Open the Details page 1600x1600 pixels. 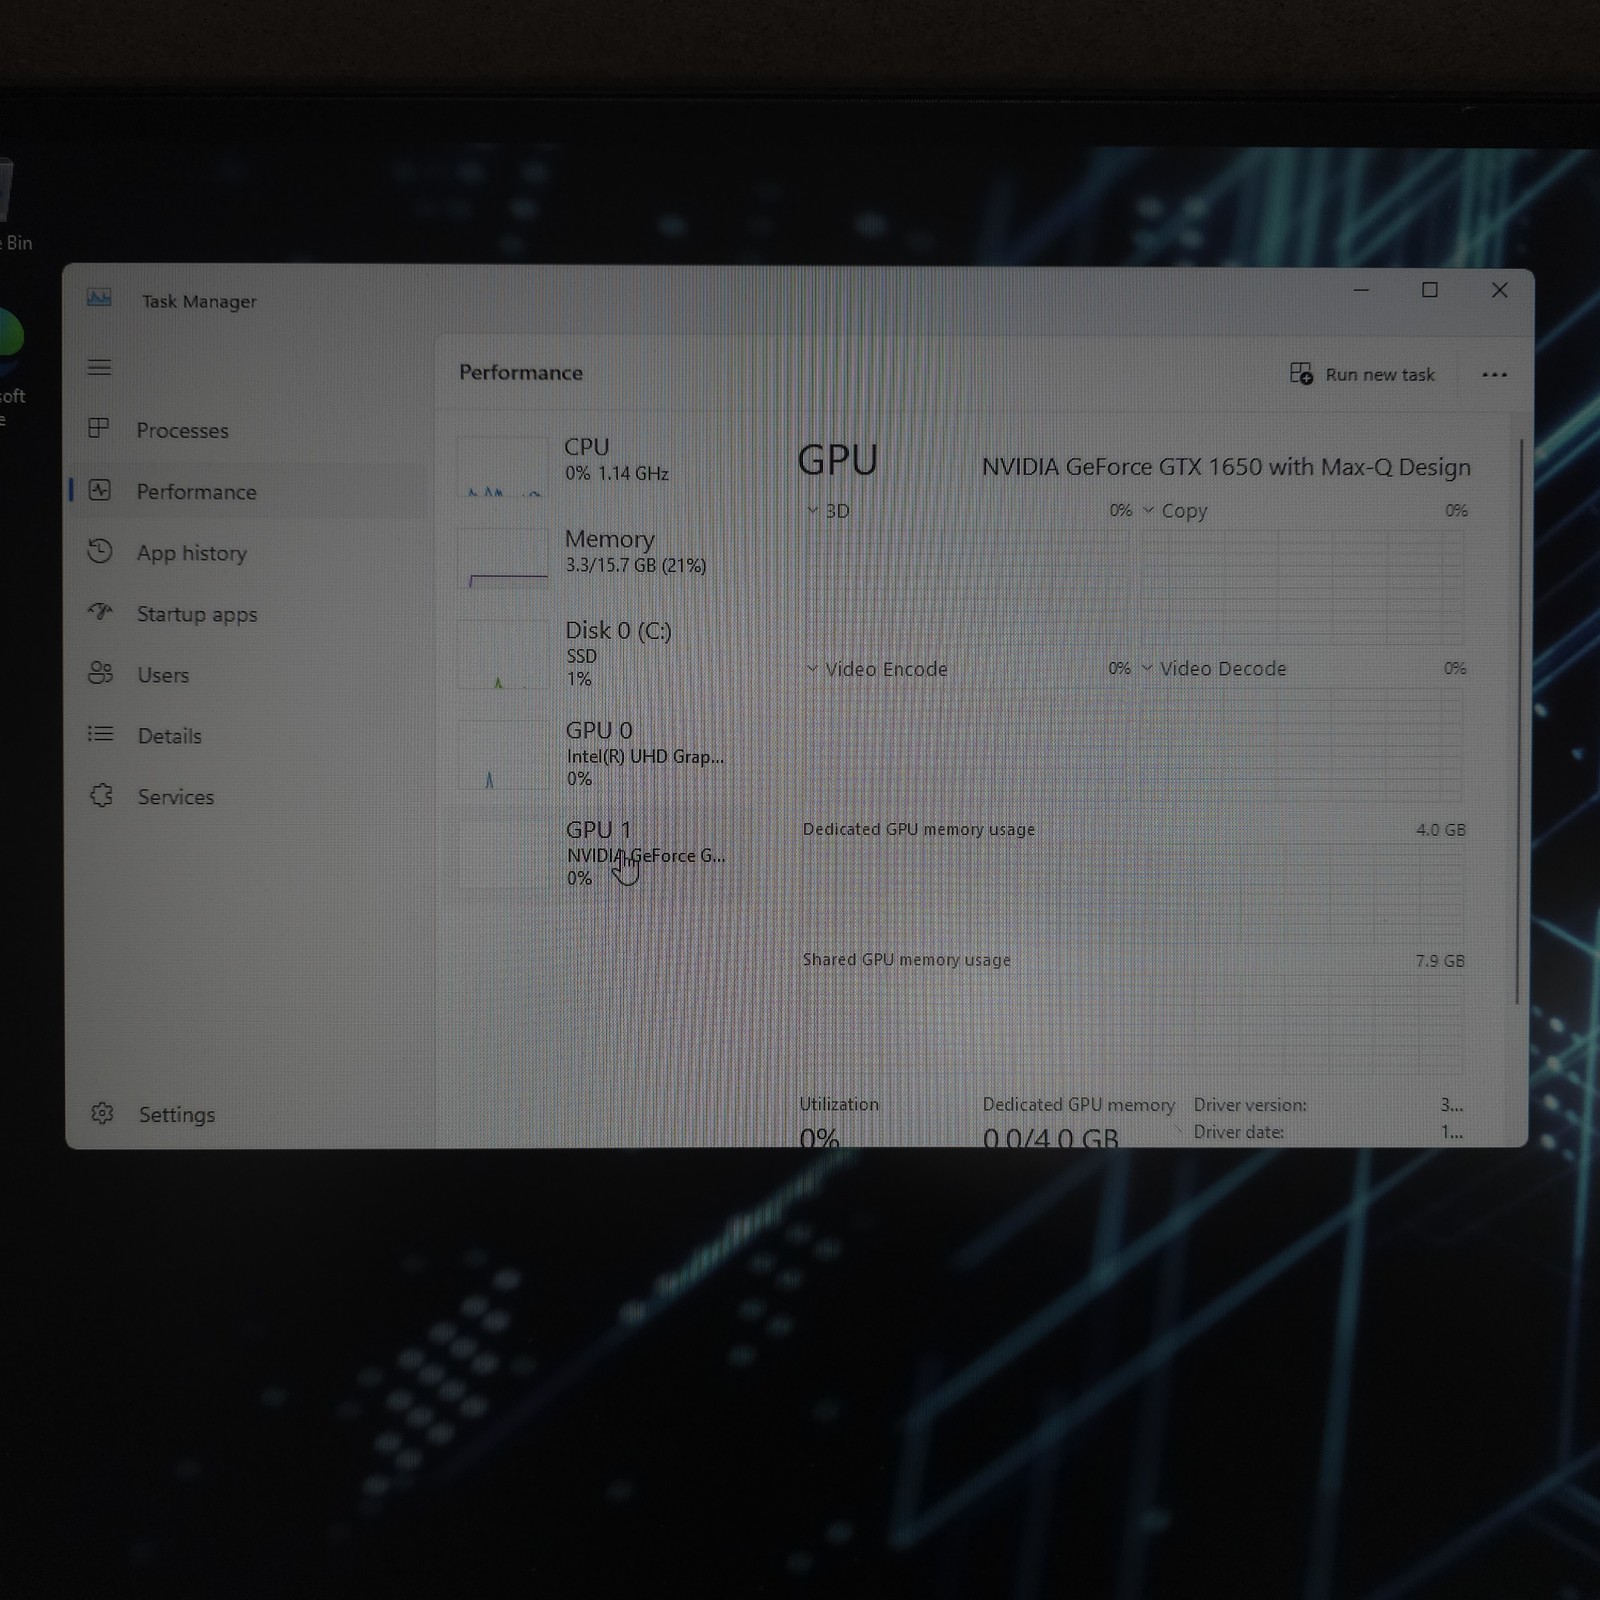pos(247,736)
